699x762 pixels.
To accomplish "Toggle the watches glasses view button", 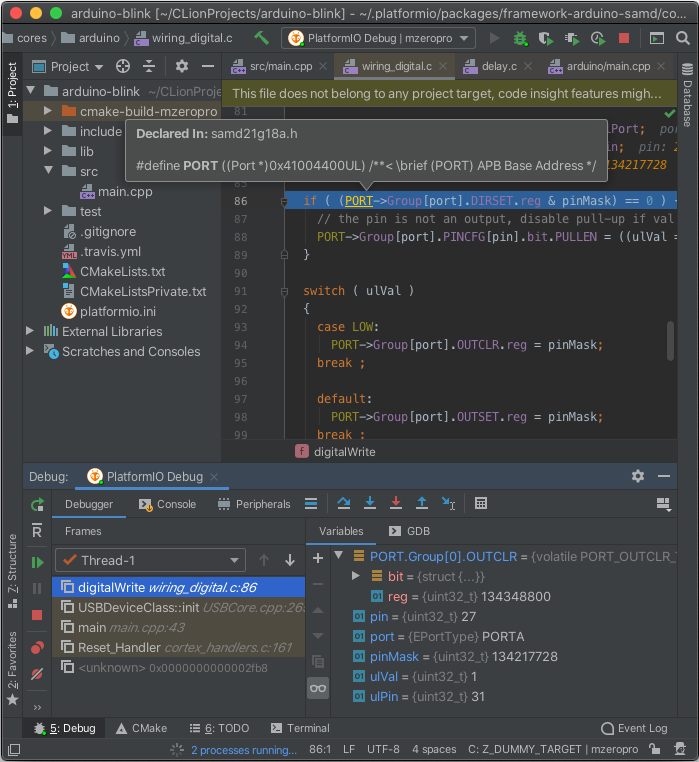I will [318, 688].
